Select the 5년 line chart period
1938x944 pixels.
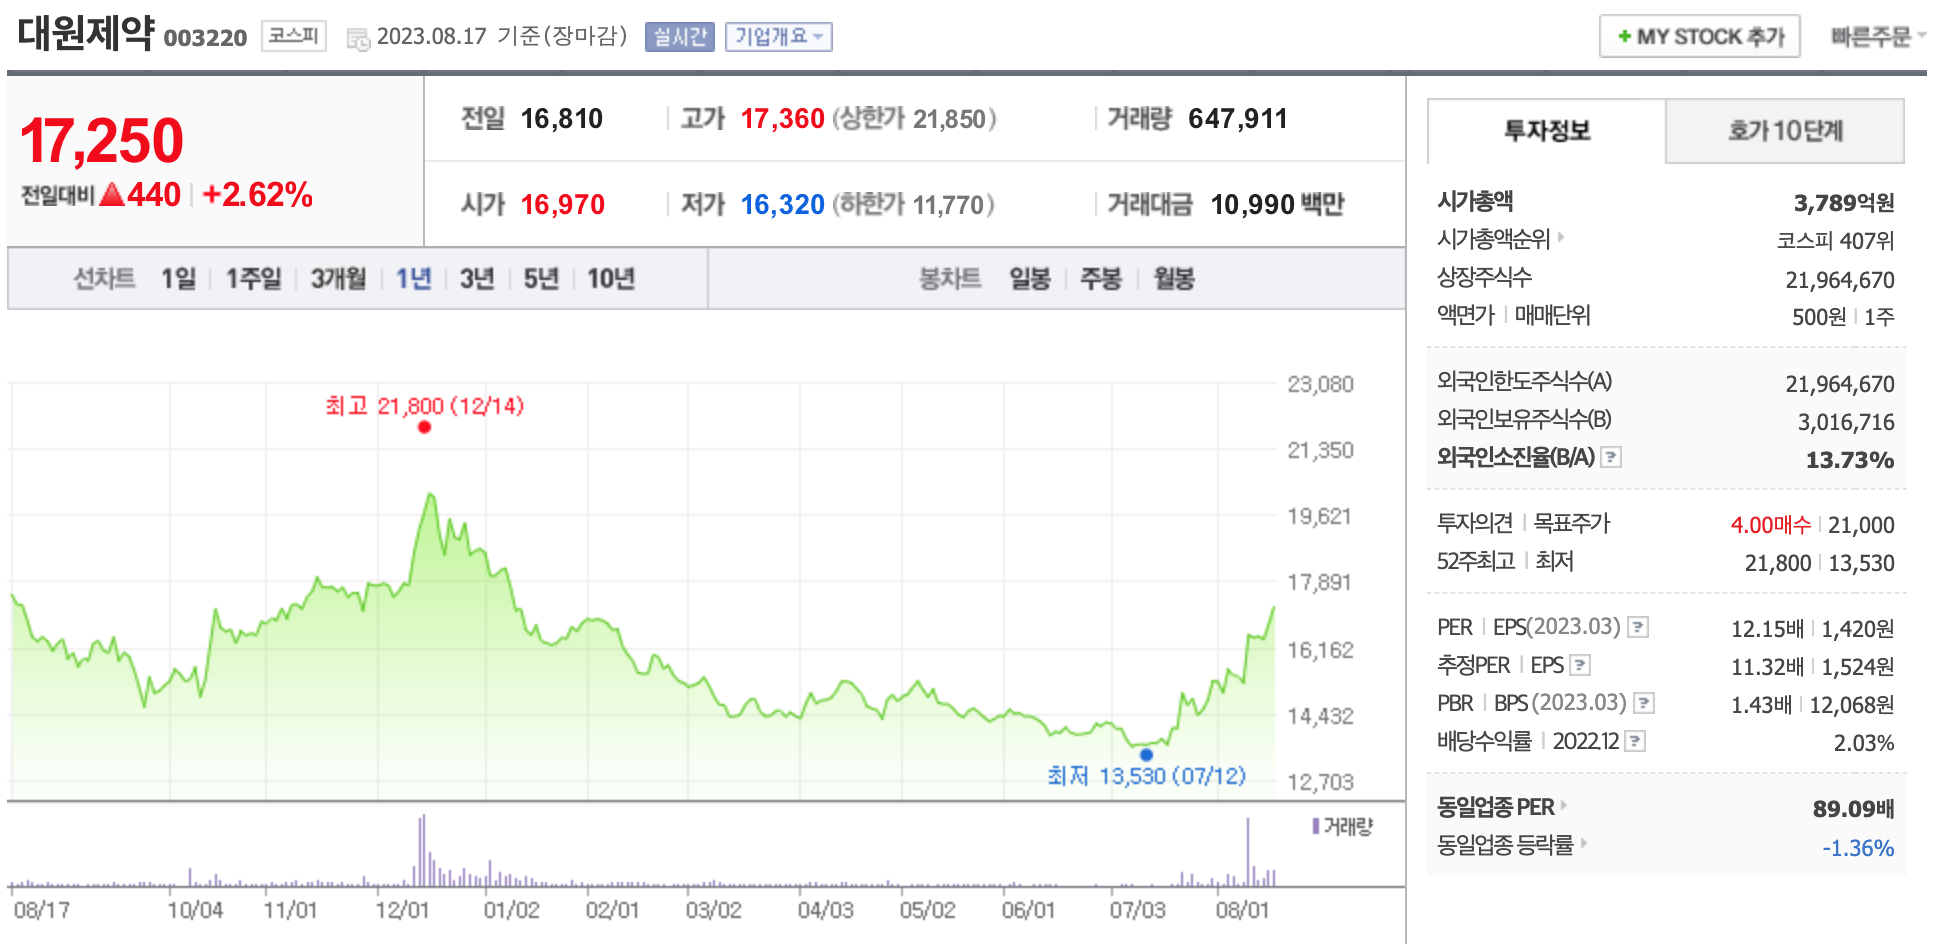[541, 278]
